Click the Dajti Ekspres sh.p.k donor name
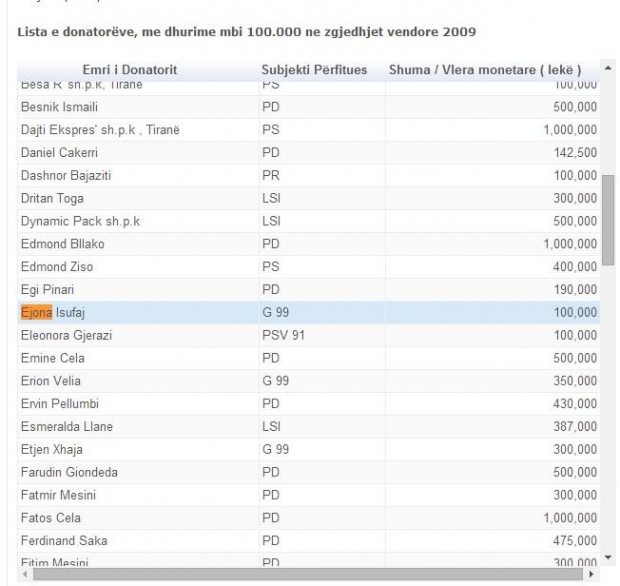This screenshot has height=586, width=620. pyautogui.click(x=101, y=129)
